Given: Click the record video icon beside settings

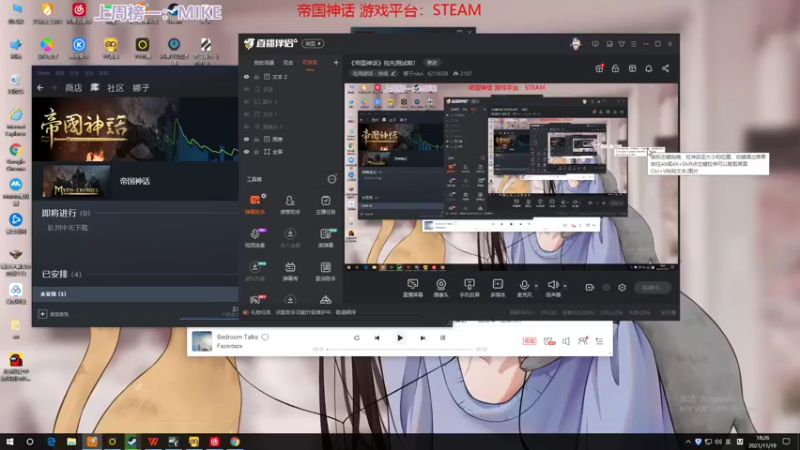Looking at the screenshot, I should point(589,288).
